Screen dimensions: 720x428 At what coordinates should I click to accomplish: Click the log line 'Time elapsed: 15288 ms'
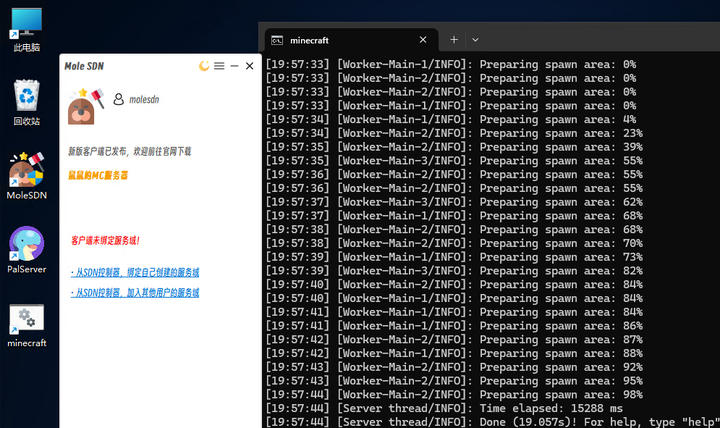point(444,408)
